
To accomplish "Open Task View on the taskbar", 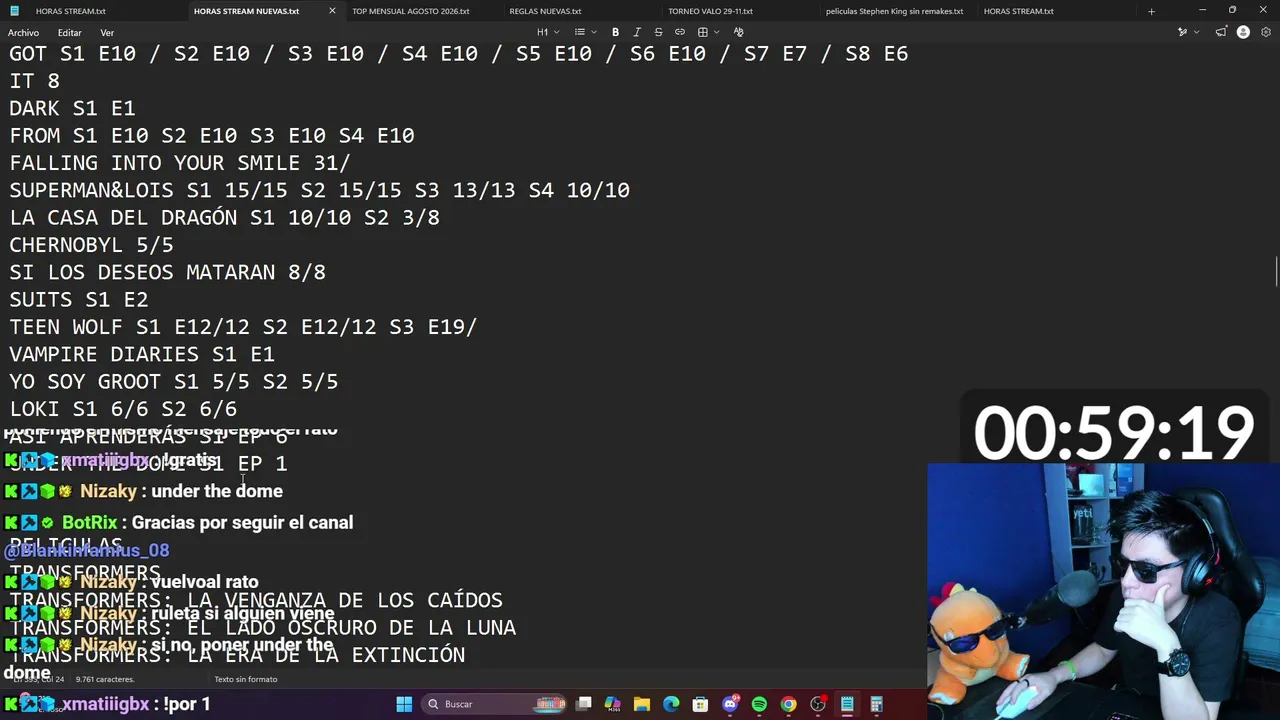I will [x=584, y=704].
